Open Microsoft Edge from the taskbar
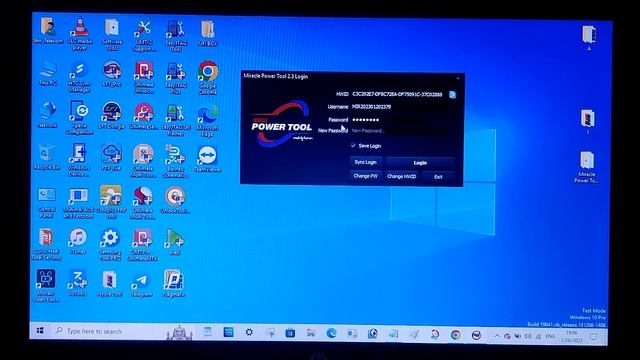Screen dimensions: 640x360 331,333
